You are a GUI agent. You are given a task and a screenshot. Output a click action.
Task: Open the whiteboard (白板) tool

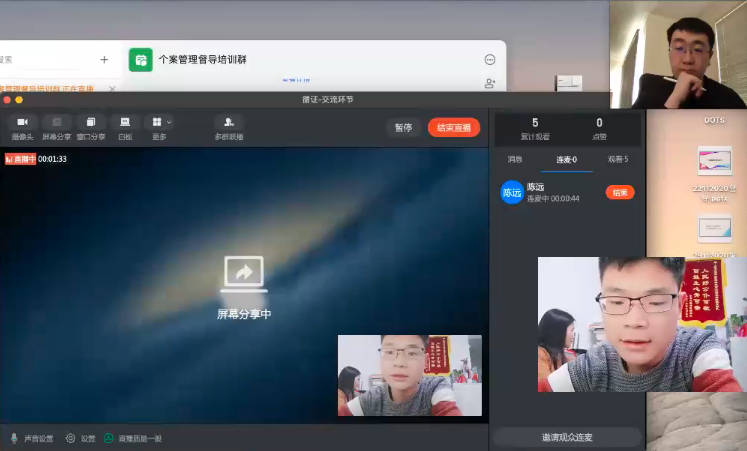point(125,122)
